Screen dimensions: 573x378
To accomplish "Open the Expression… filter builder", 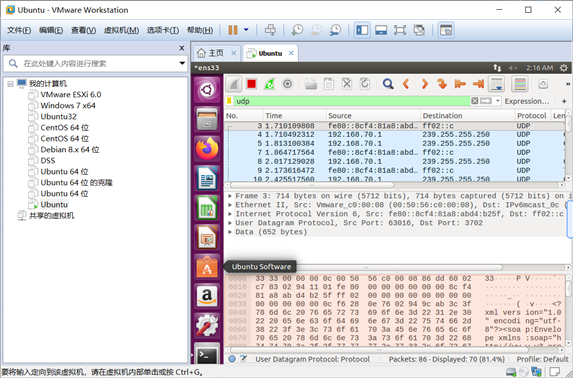I will coord(527,101).
